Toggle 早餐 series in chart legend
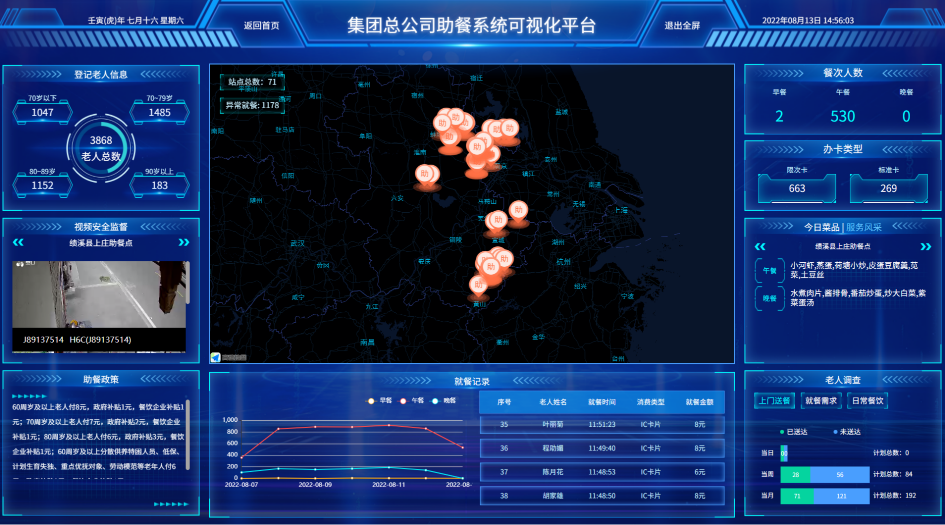Image resolution: width=945 pixels, height=525 pixels. [x=379, y=400]
